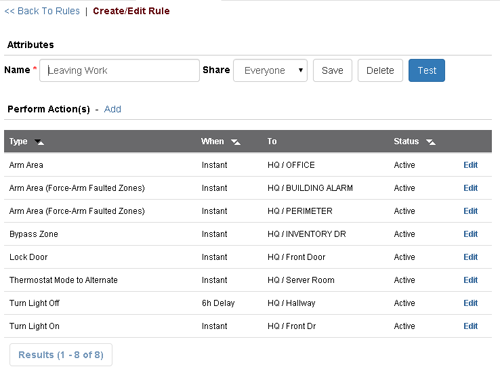Select 'Bypass Zone' type cell
This screenshot has width=500, height=373.
coord(34,234)
